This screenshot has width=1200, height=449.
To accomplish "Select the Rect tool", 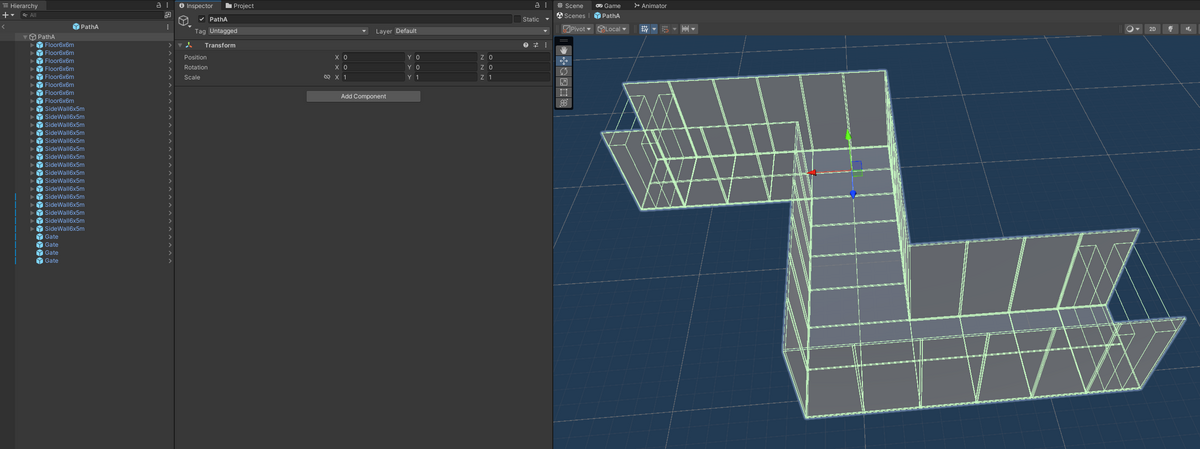I will point(564,92).
